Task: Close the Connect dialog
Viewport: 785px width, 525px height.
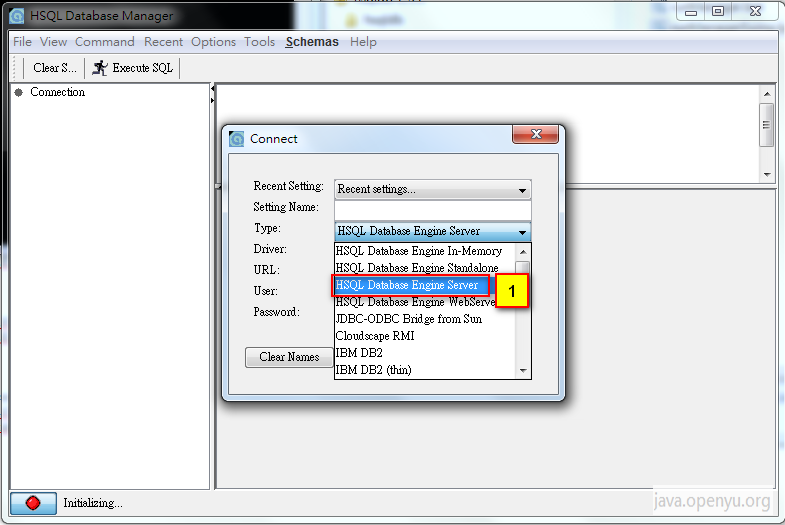Action: pos(535,134)
